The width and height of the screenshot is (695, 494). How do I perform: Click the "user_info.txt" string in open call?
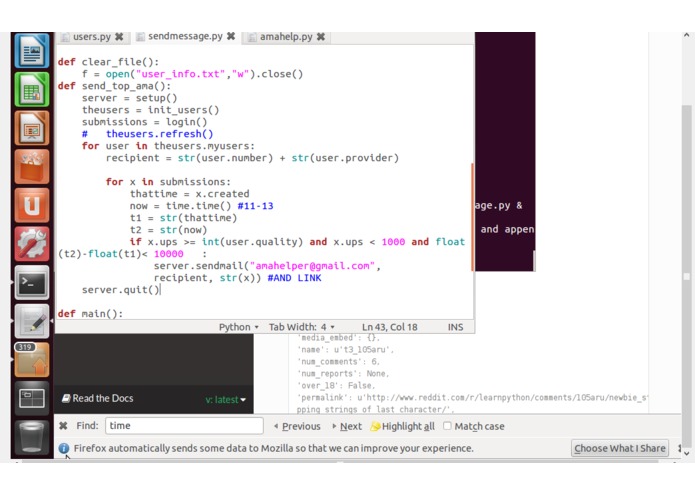click(x=180, y=74)
